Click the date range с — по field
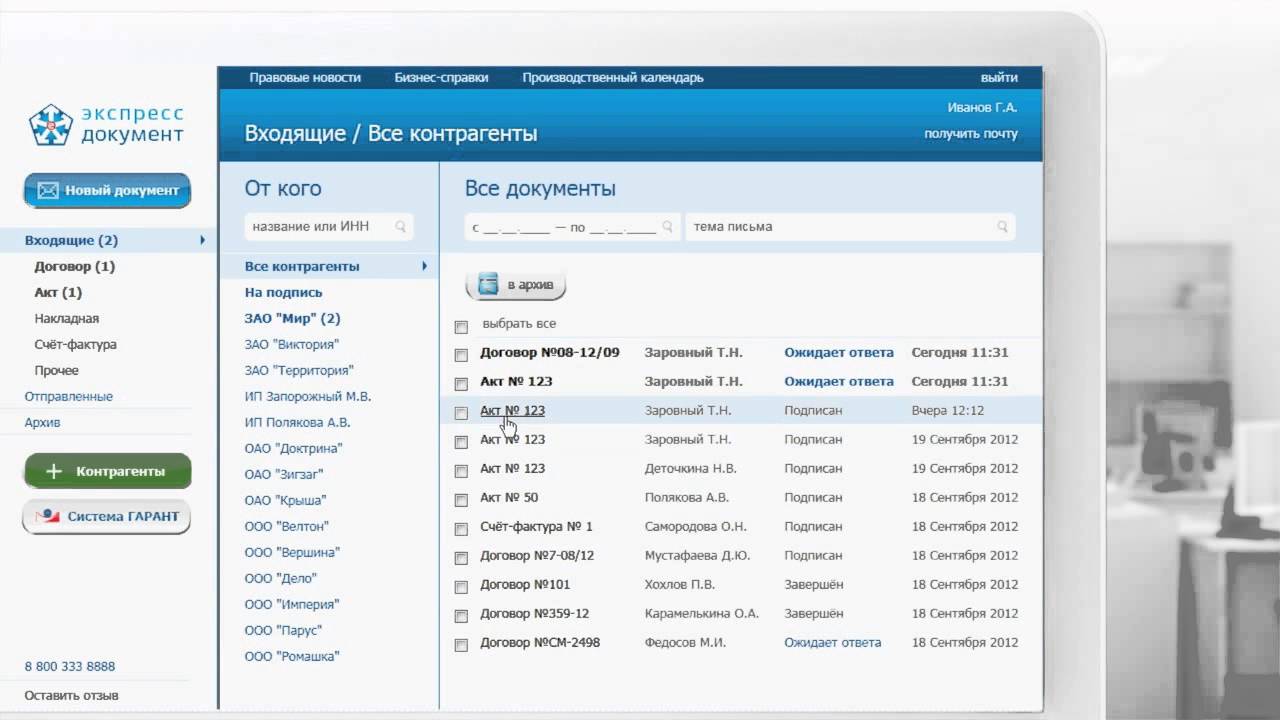This screenshot has width=1280, height=720. point(573,227)
